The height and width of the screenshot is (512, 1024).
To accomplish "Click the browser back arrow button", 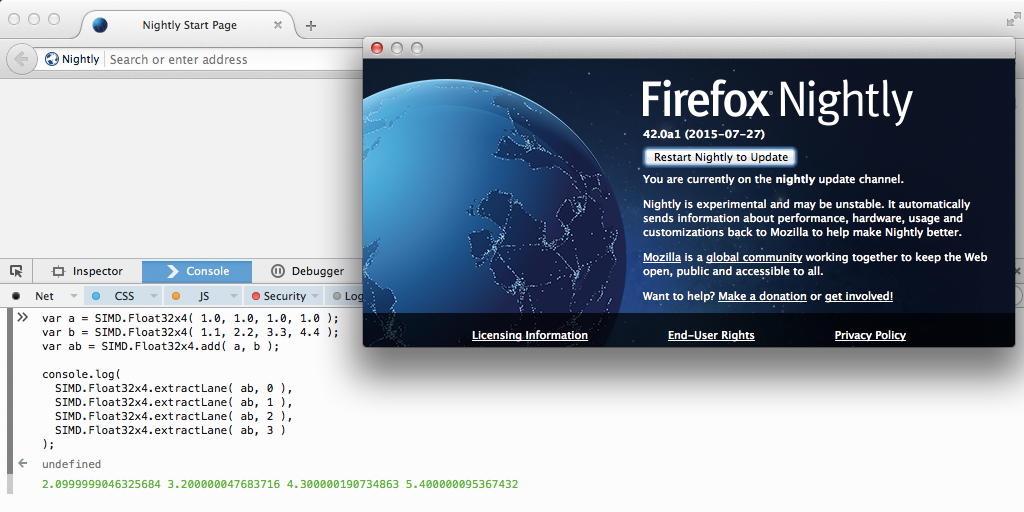I will [x=20, y=59].
